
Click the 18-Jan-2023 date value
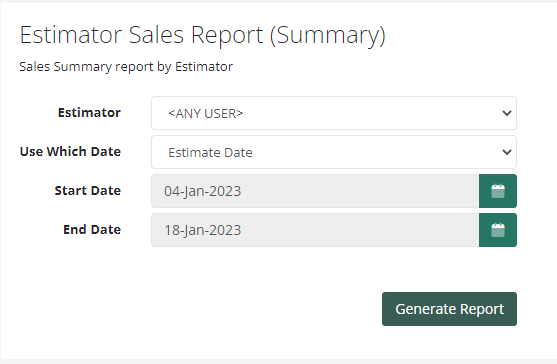202,230
